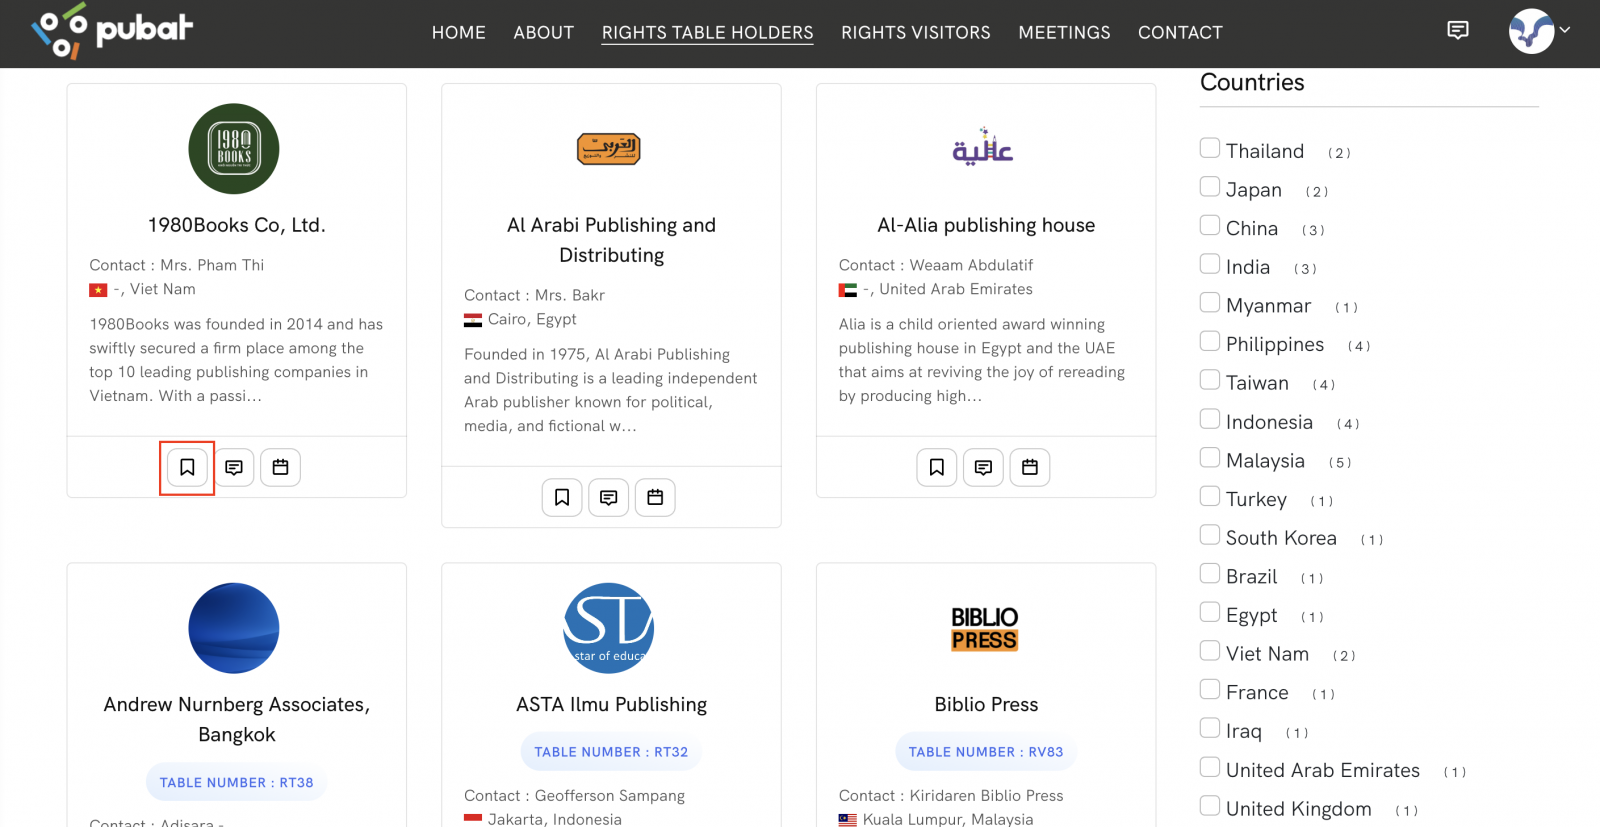
Task: Add Al Arabi Publishing meeting to calendar
Action: [x=655, y=497]
